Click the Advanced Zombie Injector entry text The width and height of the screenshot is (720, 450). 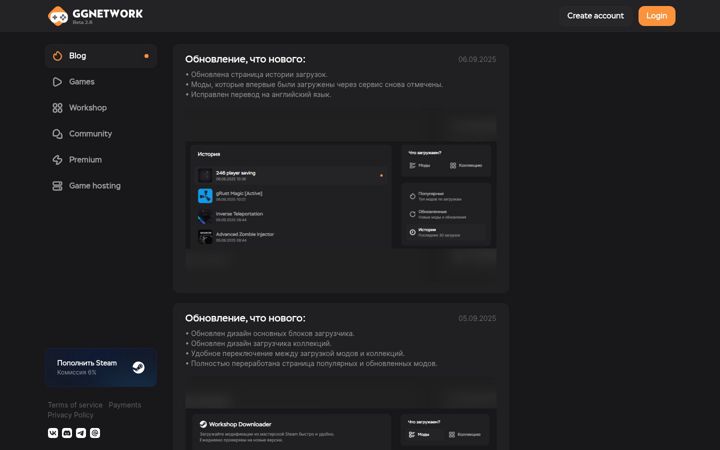click(x=245, y=234)
